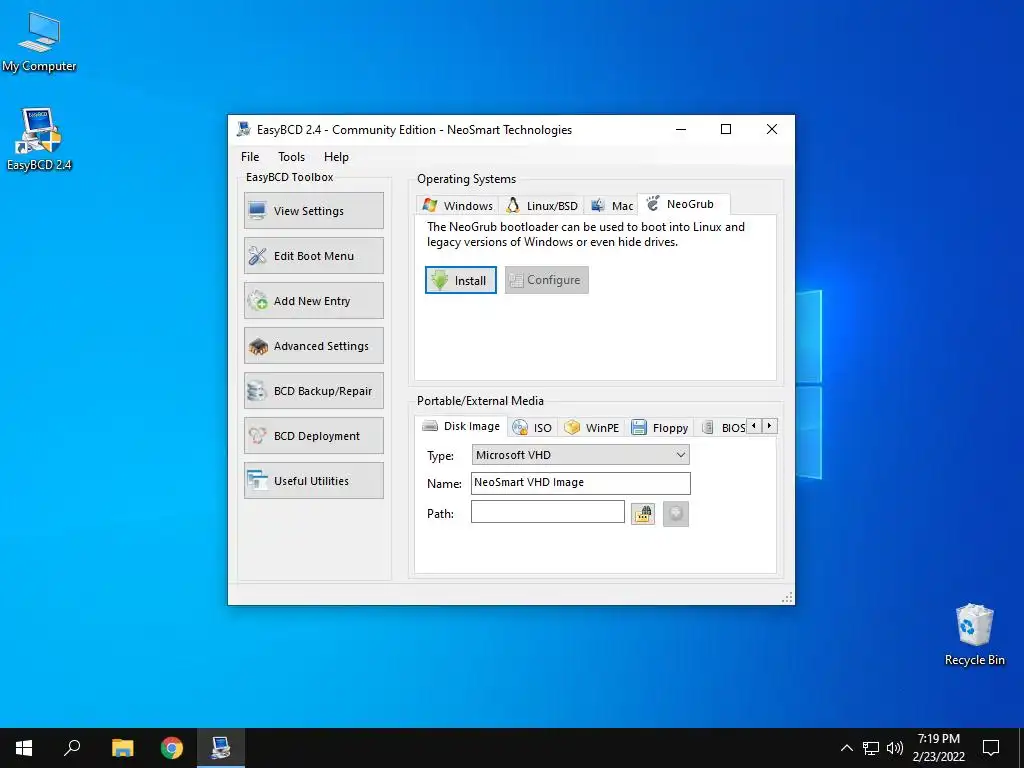
Task: Open volume control tray icon
Action: click(x=895, y=748)
